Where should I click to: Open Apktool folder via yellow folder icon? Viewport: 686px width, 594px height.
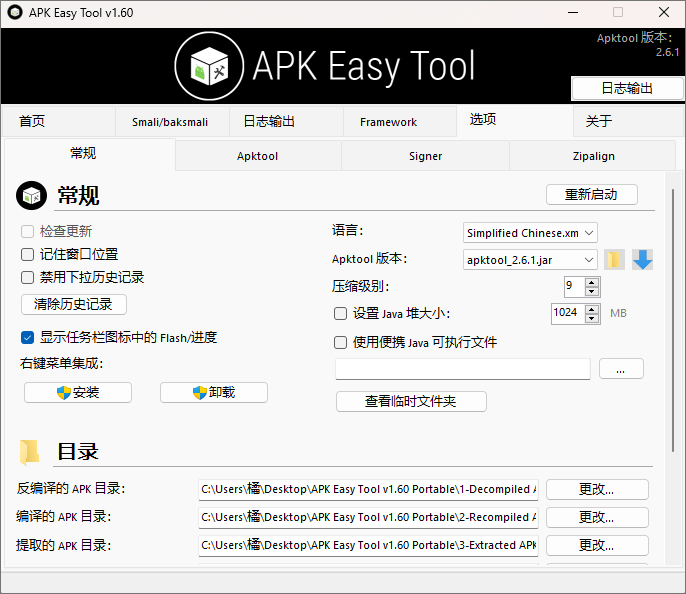(x=614, y=260)
